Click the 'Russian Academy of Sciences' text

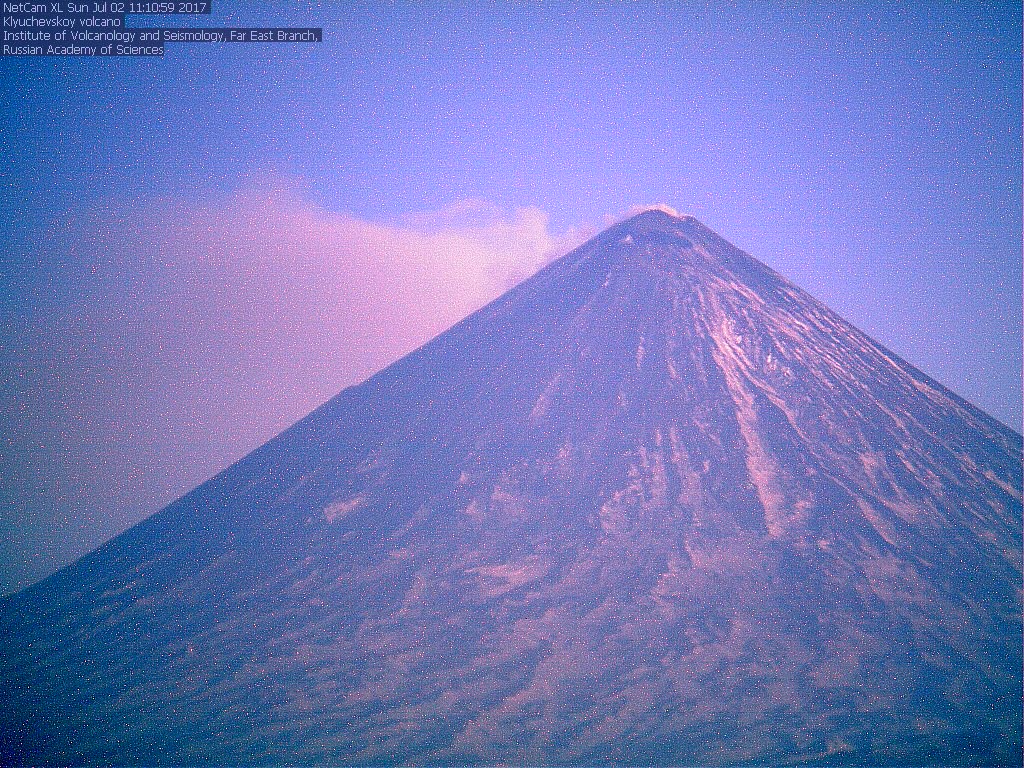click(83, 50)
